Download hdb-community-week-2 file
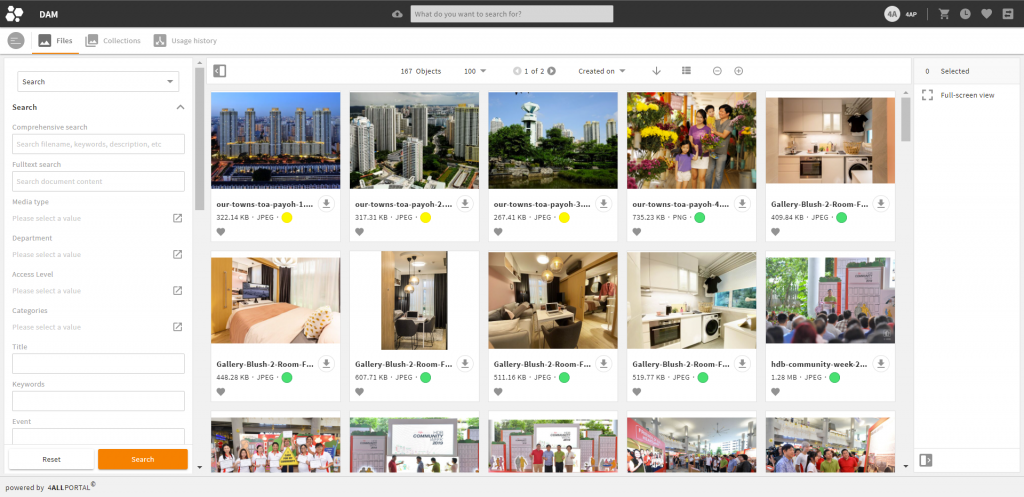The height and width of the screenshot is (497, 1024). coord(881,364)
